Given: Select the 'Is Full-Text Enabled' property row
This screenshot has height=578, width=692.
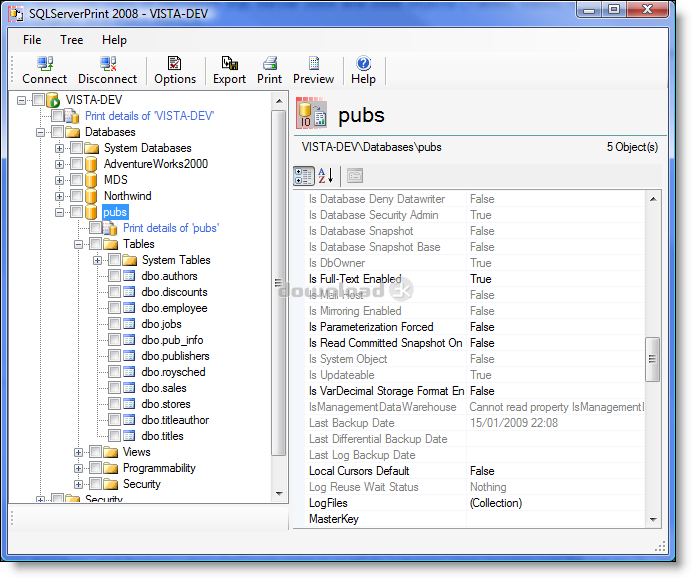Looking at the screenshot, I should coord(474,279).
